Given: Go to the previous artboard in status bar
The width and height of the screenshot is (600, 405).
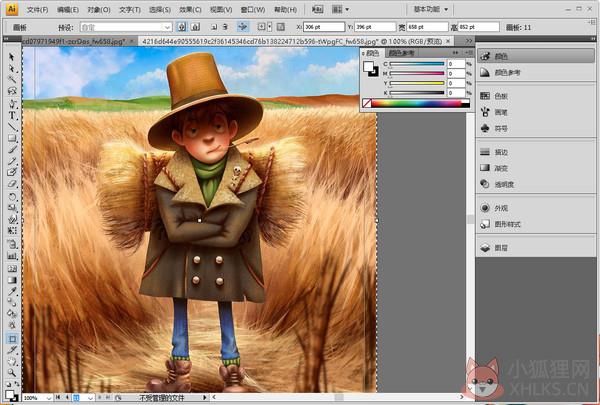Looking at the screenshot, I should pos(67,398).
